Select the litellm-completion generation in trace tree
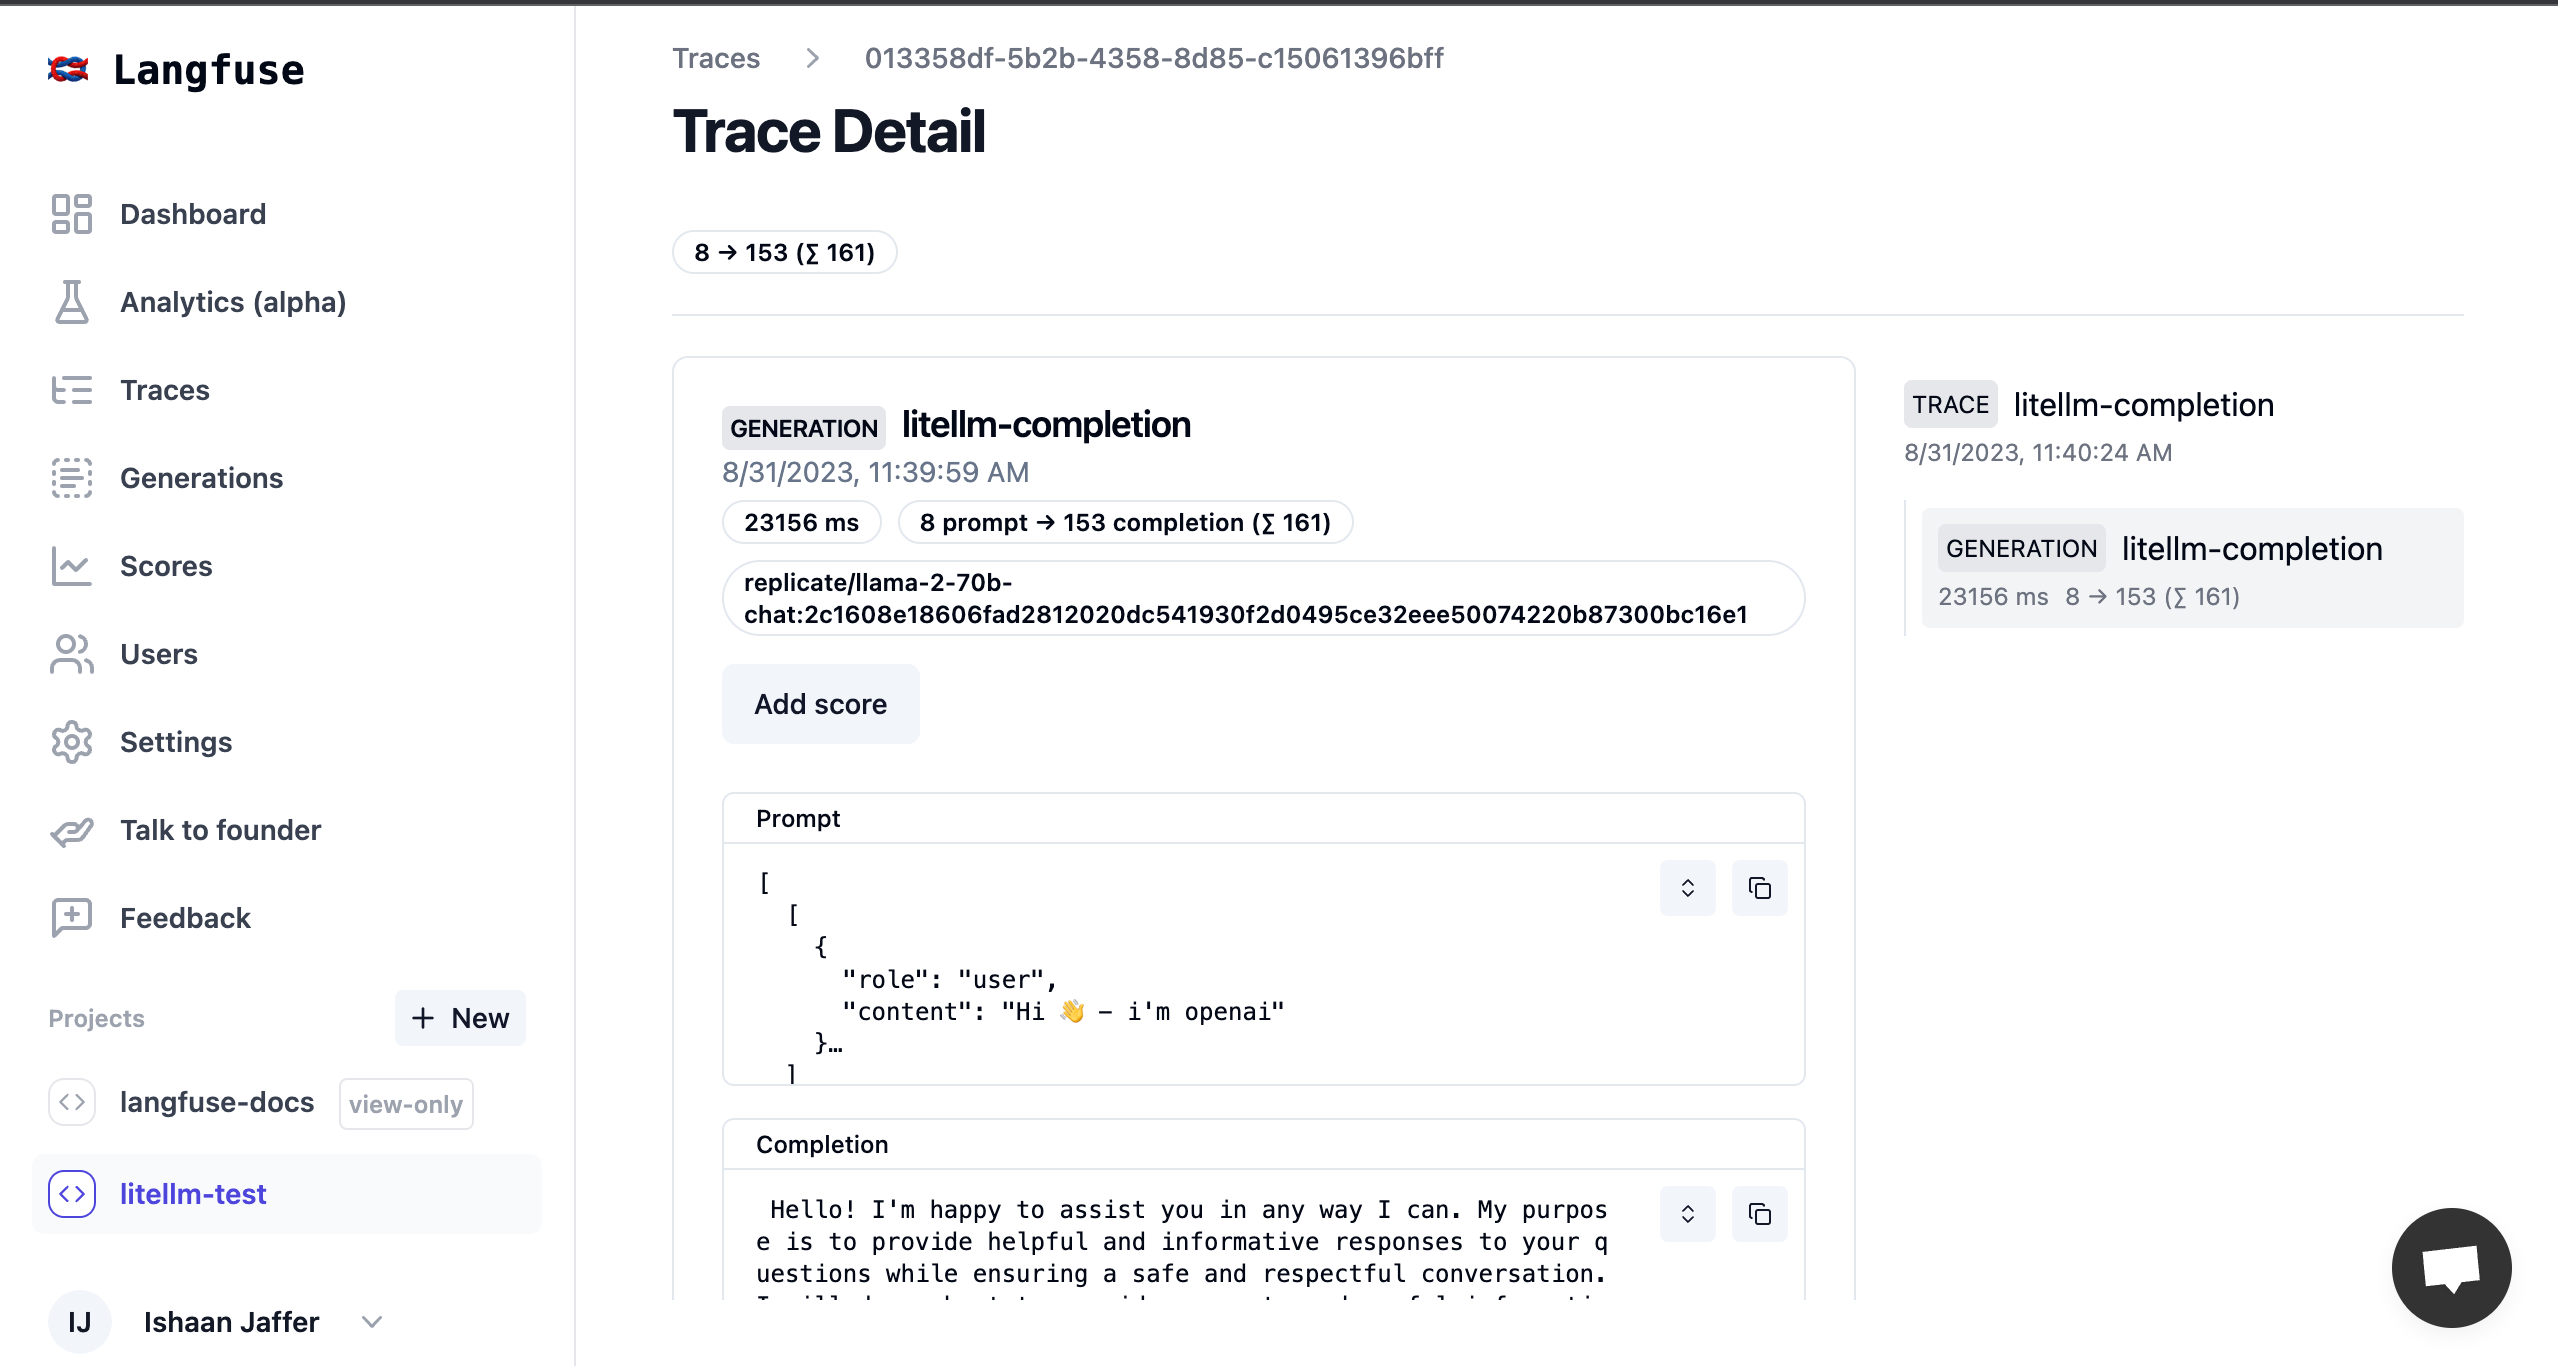Screen dimensions: 2558x1366 pyautogui.click(x=2191, y=568)
